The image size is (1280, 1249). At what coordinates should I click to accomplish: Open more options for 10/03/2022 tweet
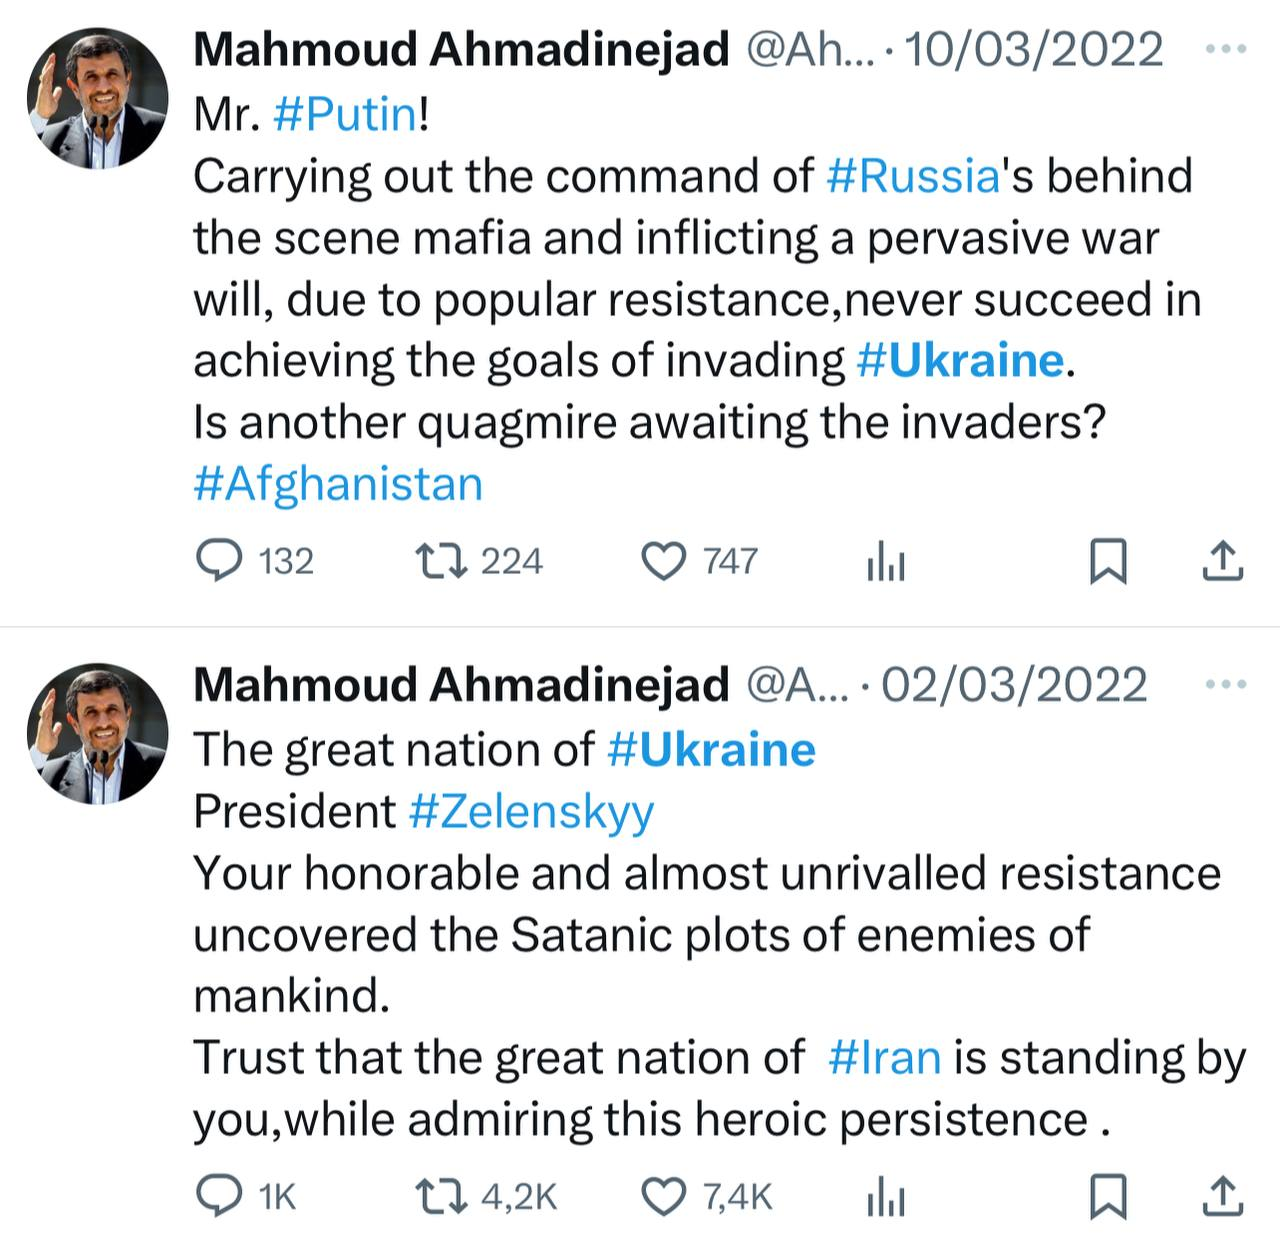pyautogui.click(x=1226, y=48)
